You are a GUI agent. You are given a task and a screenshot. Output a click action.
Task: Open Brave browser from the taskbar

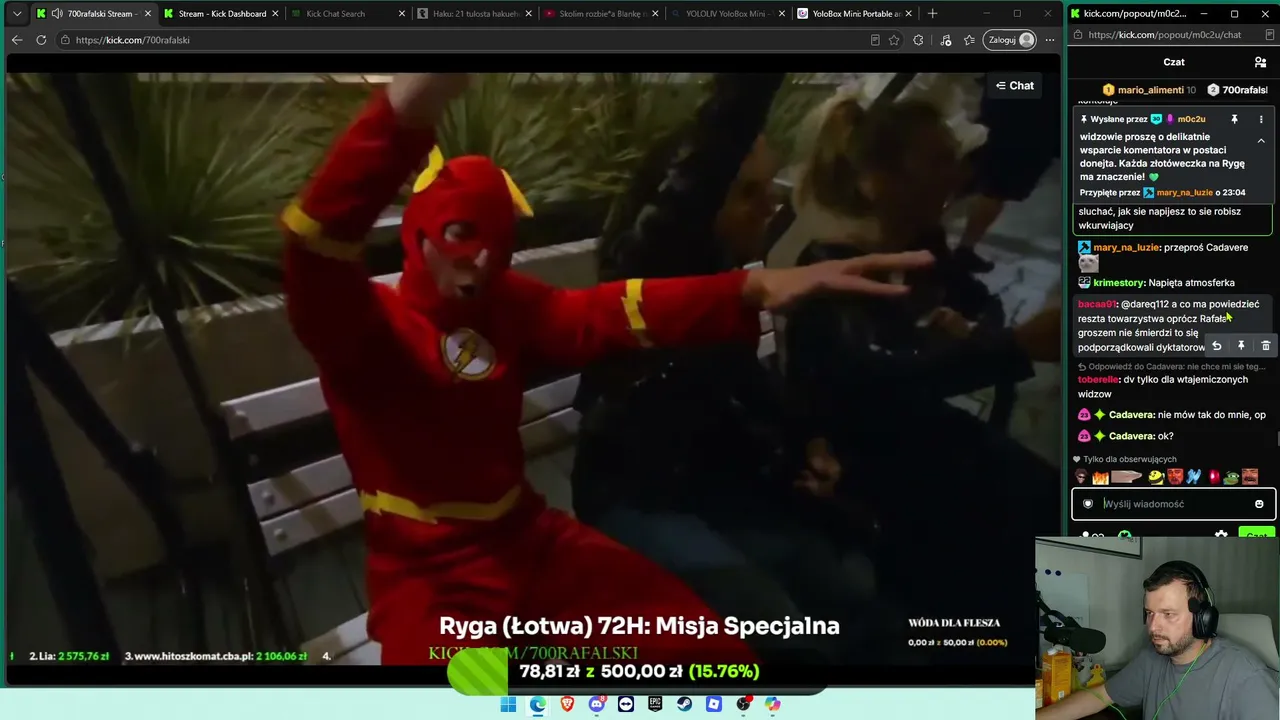tap(567, 704)
